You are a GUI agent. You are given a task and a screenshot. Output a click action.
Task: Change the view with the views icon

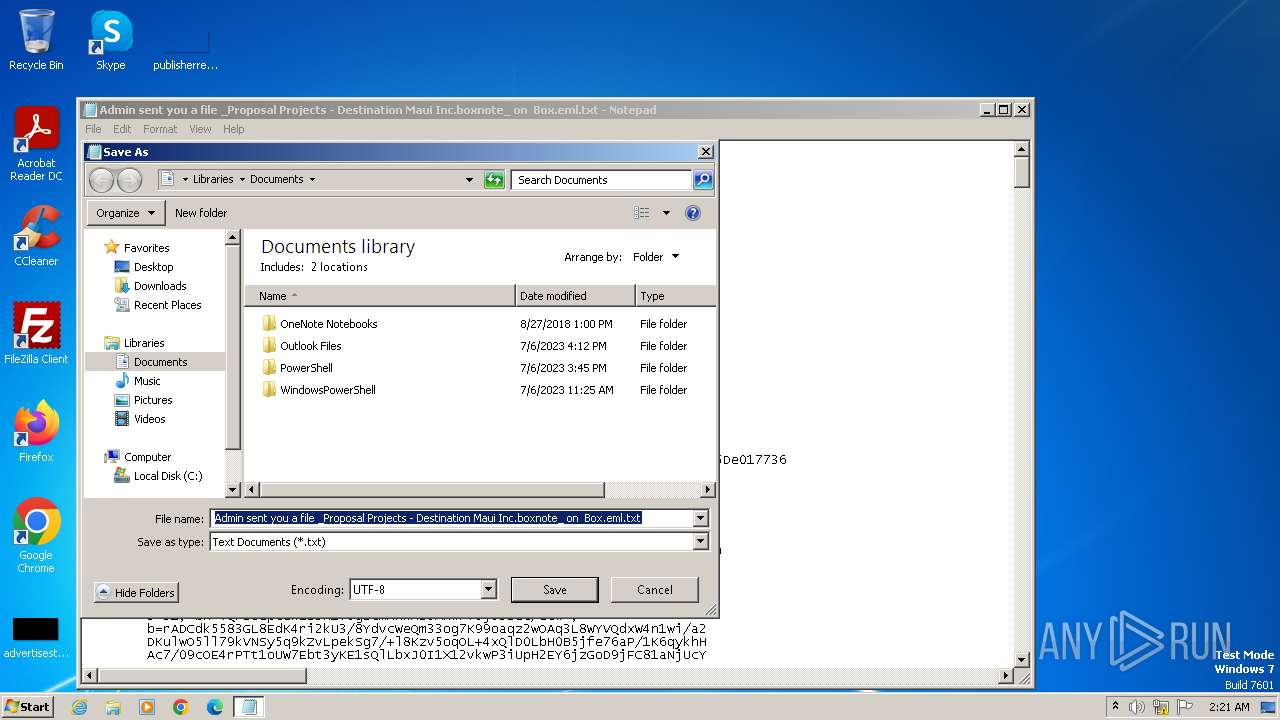click(x=642, y=213)
